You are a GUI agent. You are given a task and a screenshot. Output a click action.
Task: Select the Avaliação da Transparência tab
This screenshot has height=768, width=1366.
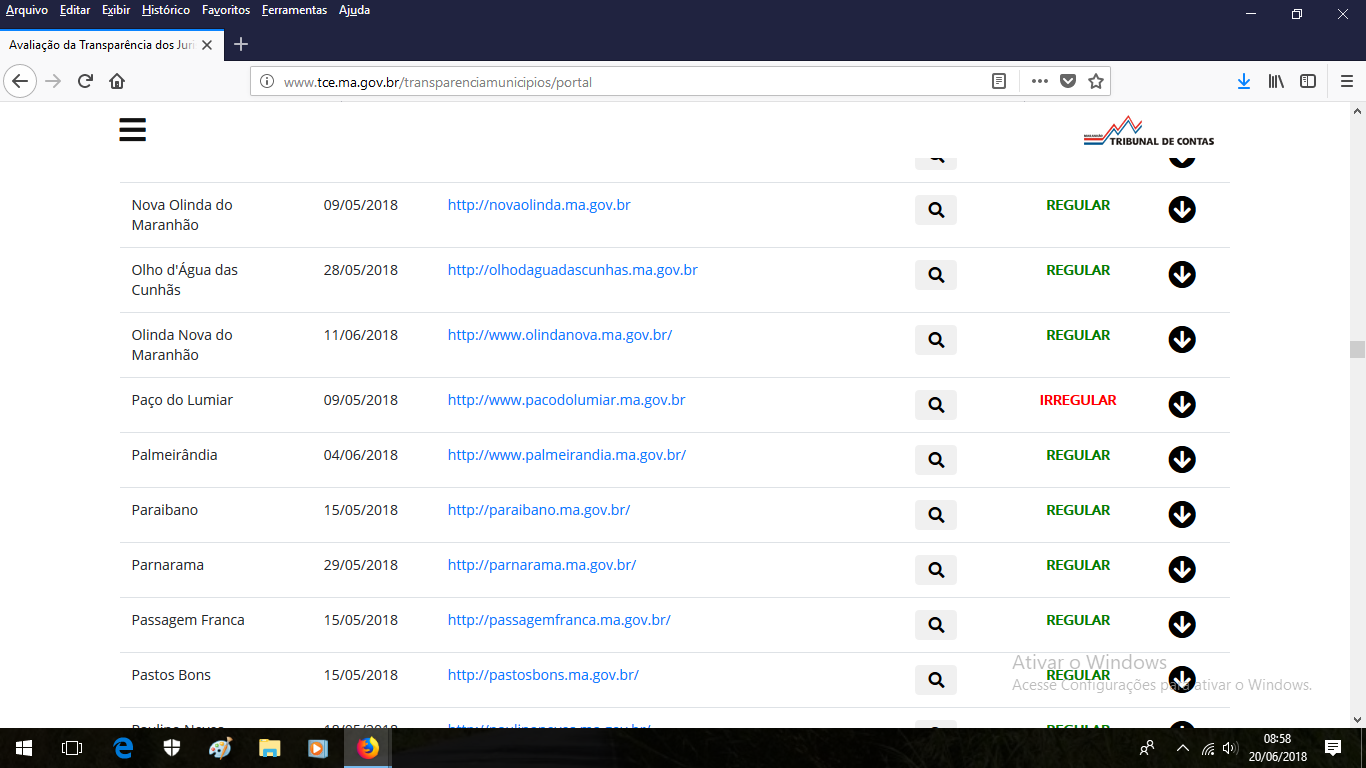point(111,45)
